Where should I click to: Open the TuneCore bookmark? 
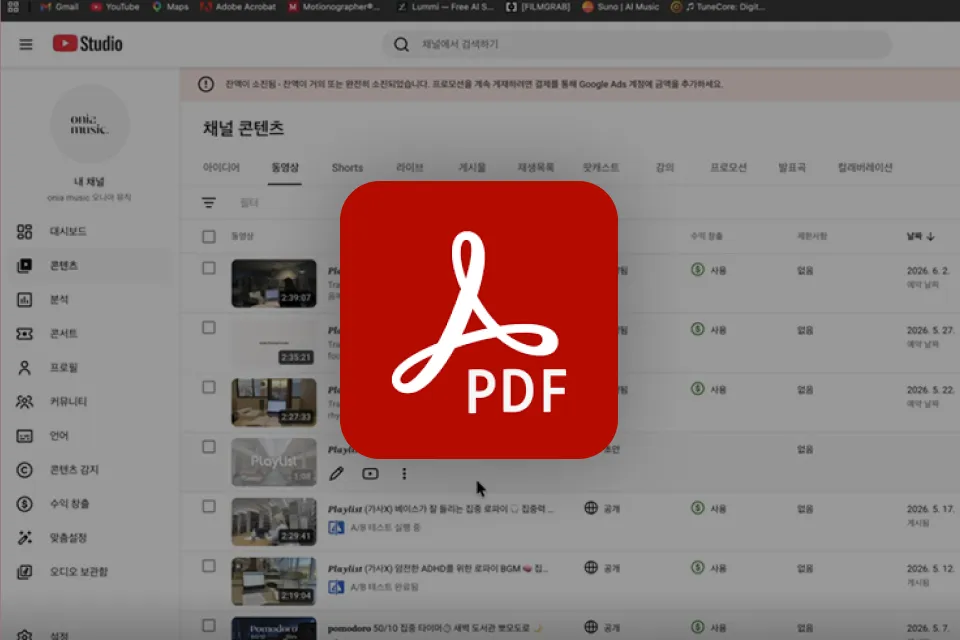[x=718, y=7]
